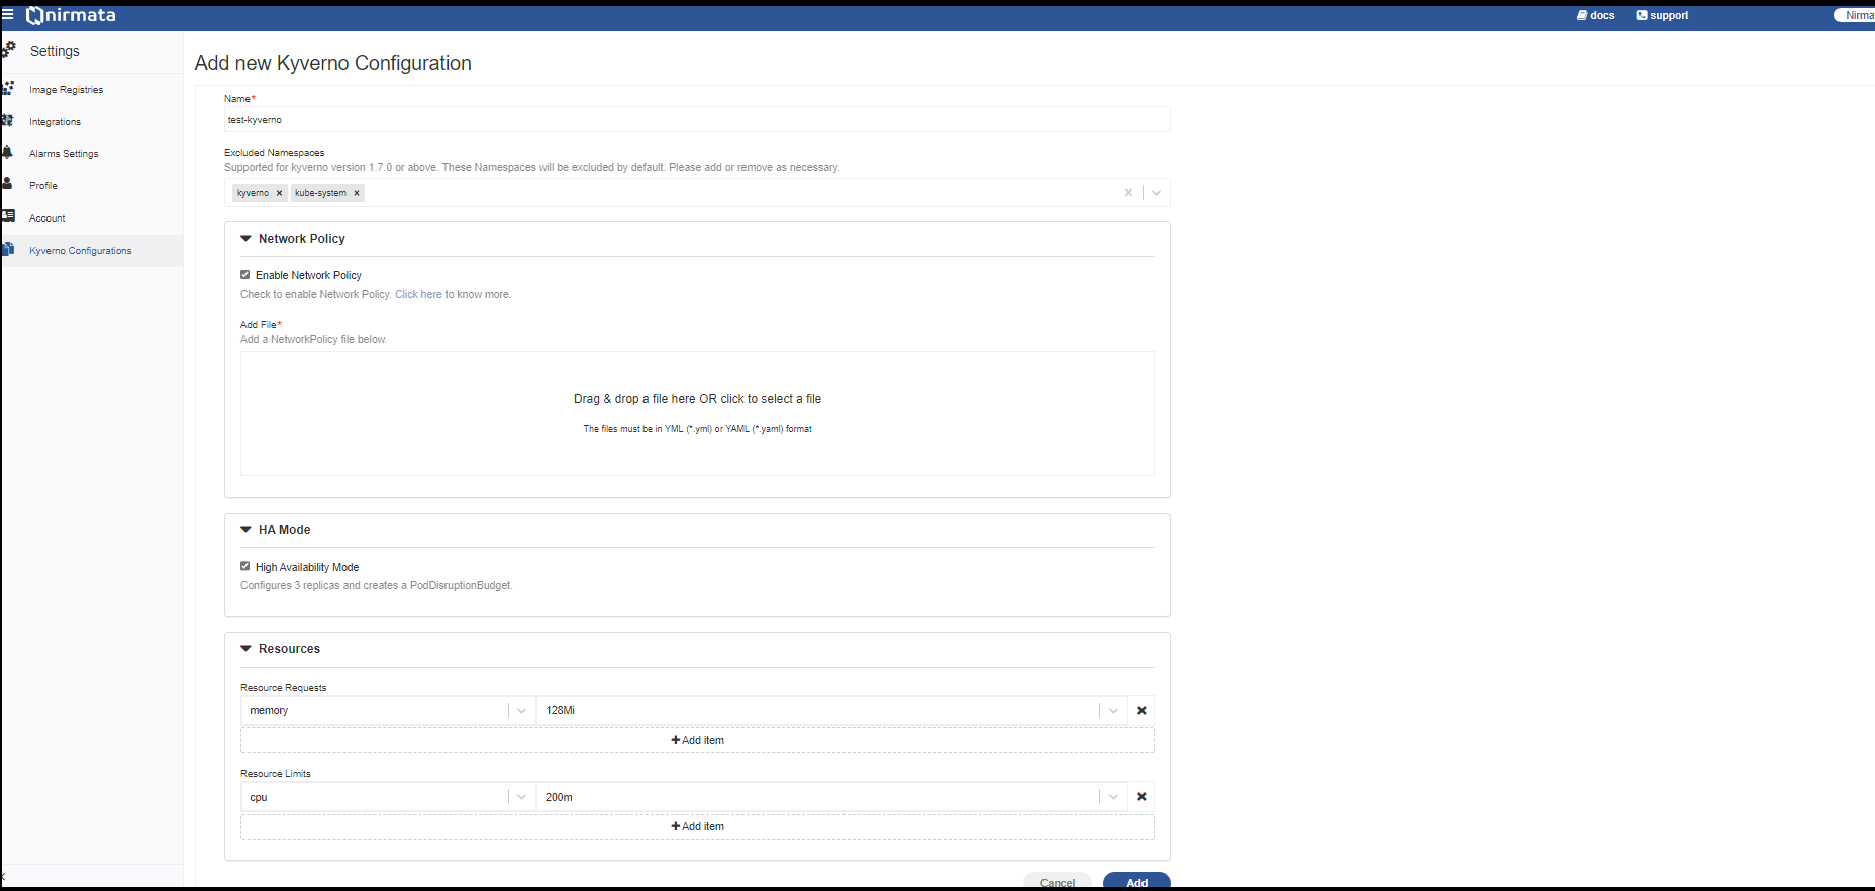Open the support link in header
Image resolution: width=1875 pixels, height=891 pixels.
pyautogui.click(x=1663, y=15)
